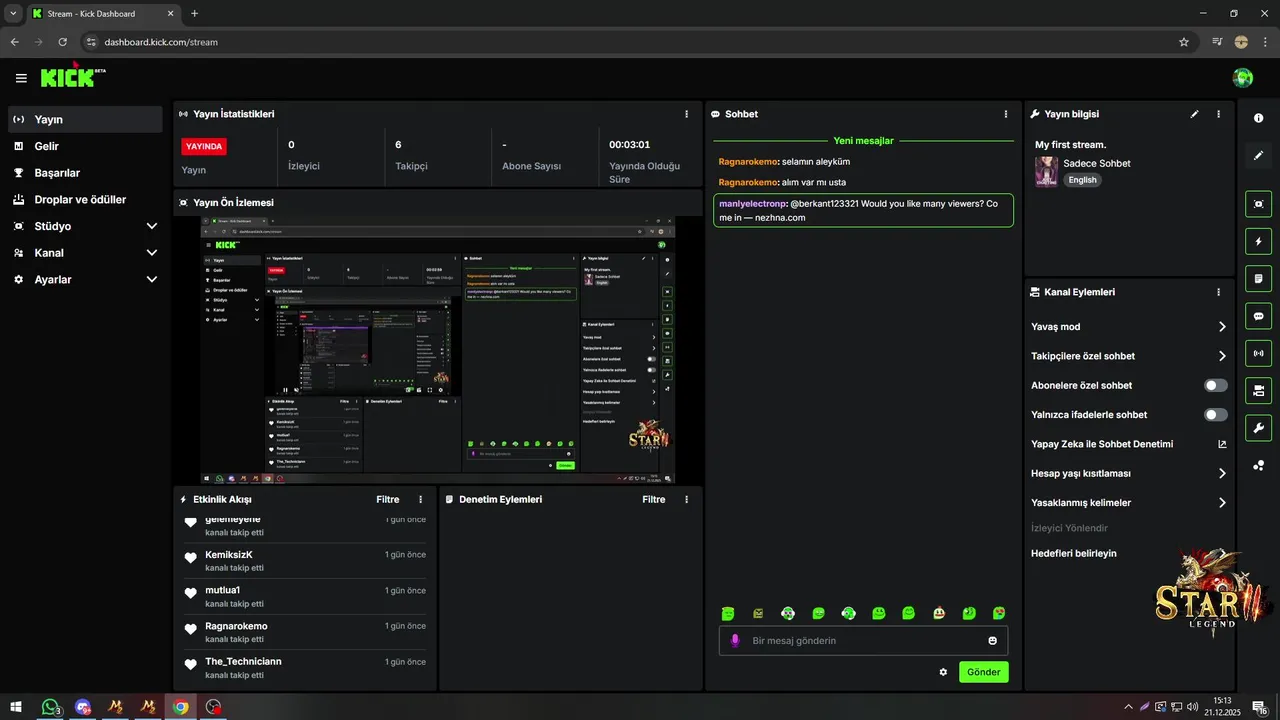
Task: Enable the Yalnızca ifadelerle sohbet switch
Action: (1216, 414)
